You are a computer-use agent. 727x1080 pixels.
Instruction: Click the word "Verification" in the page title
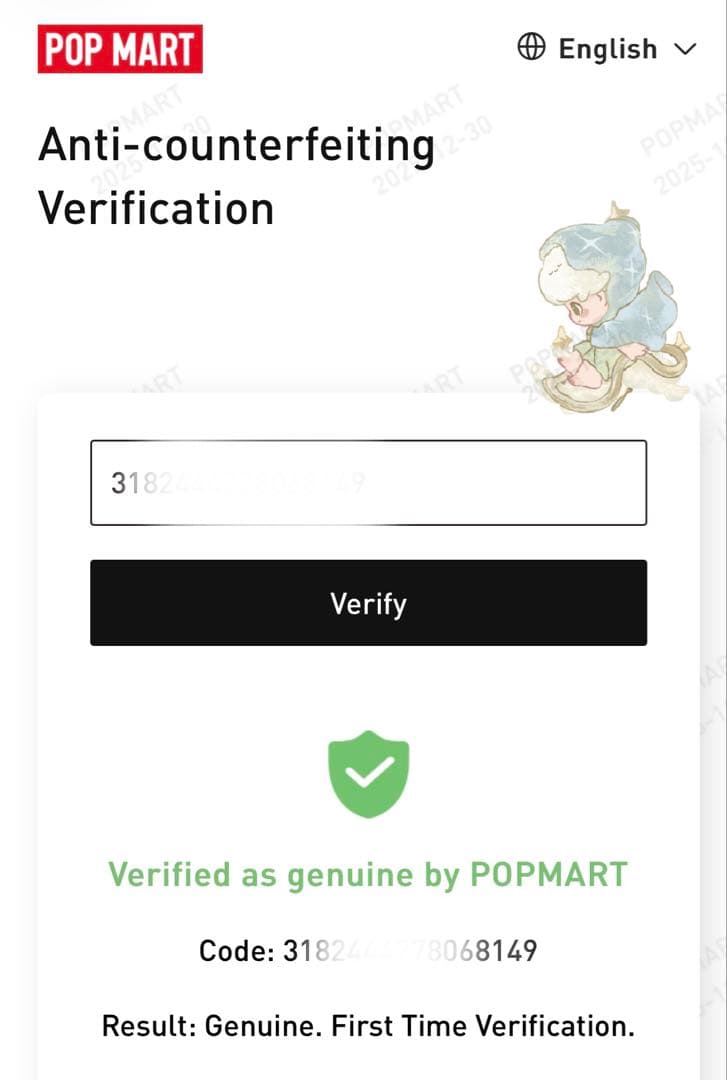click(x=156, y=208)
